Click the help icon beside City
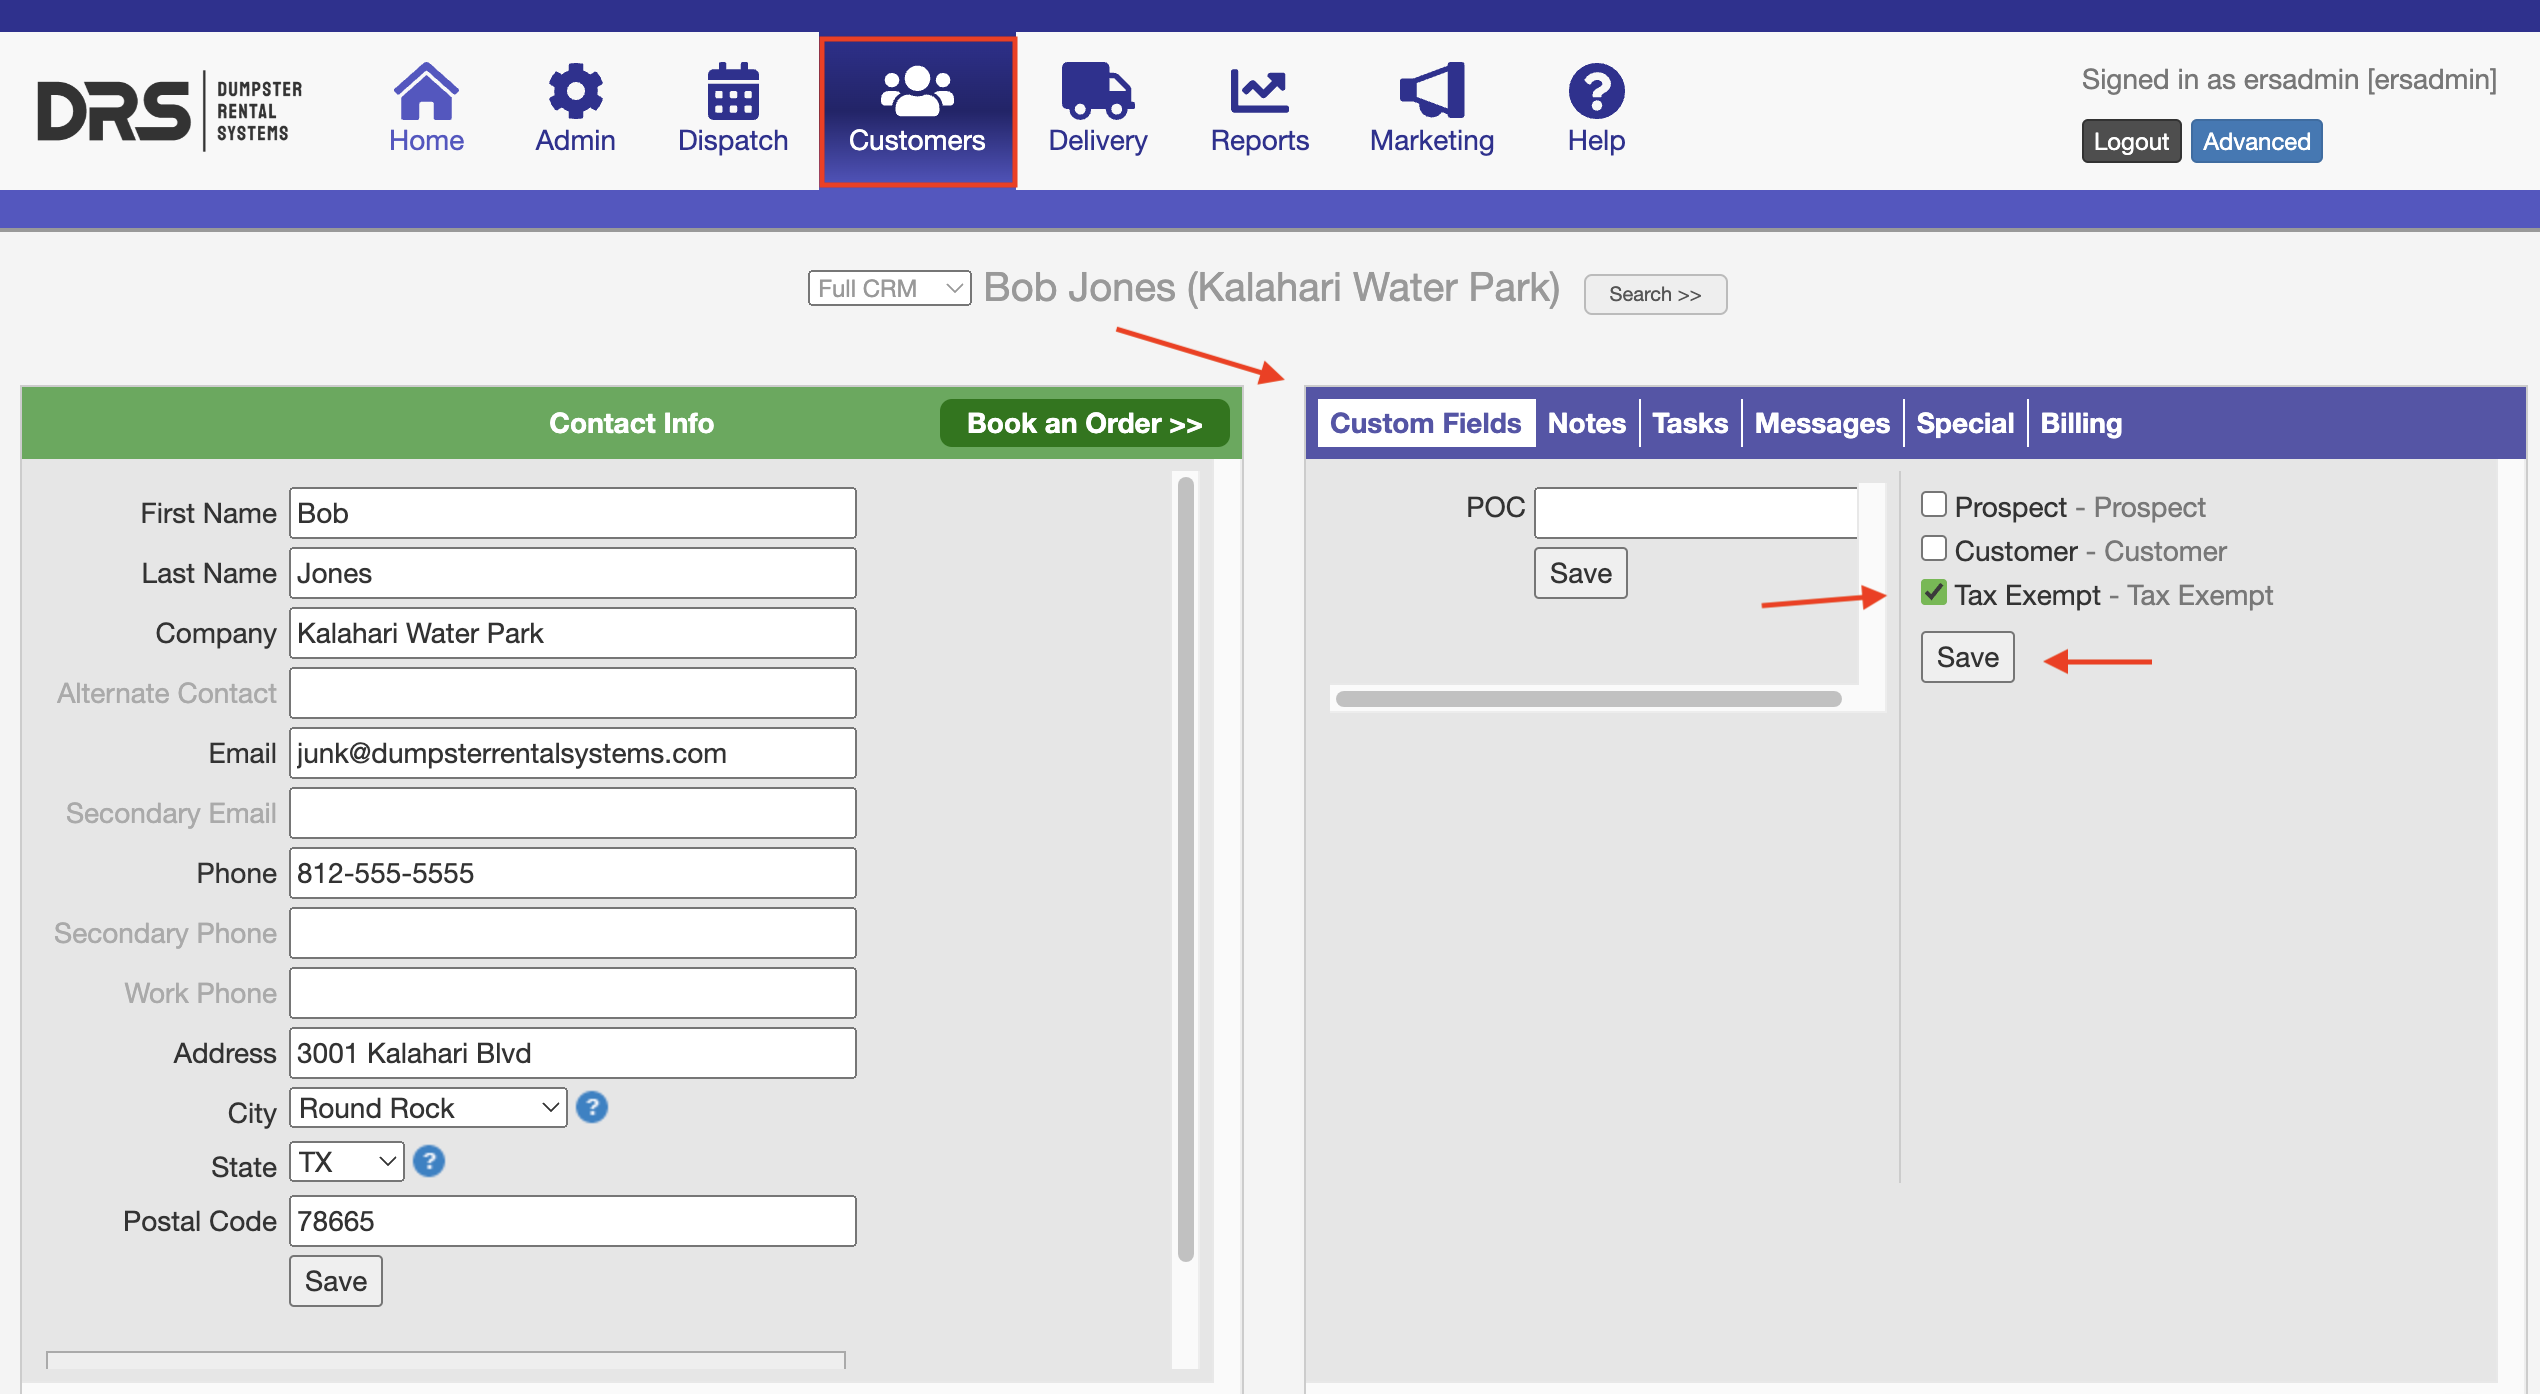The image size is (2540, 1394). [x=592, y=1107]
